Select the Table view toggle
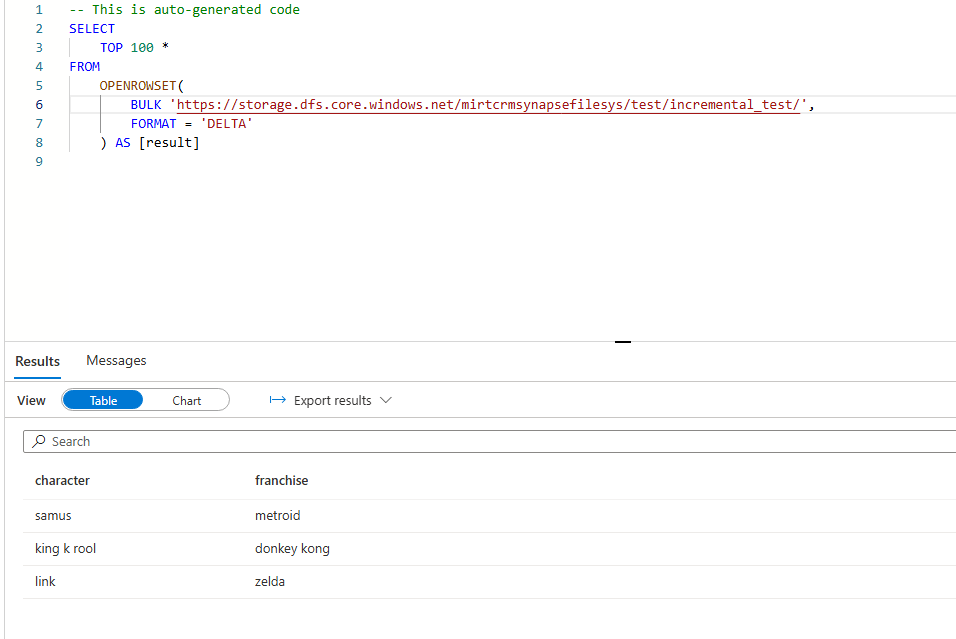This screenshot has height=639, width=956. coord(103,400)
